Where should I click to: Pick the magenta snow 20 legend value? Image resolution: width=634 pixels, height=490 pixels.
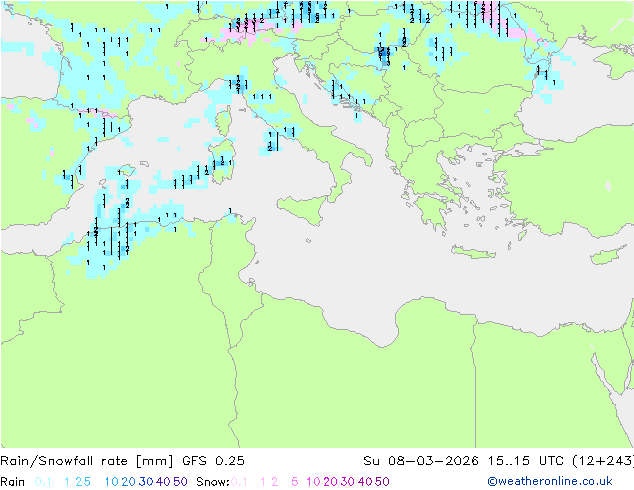(330, 482)
